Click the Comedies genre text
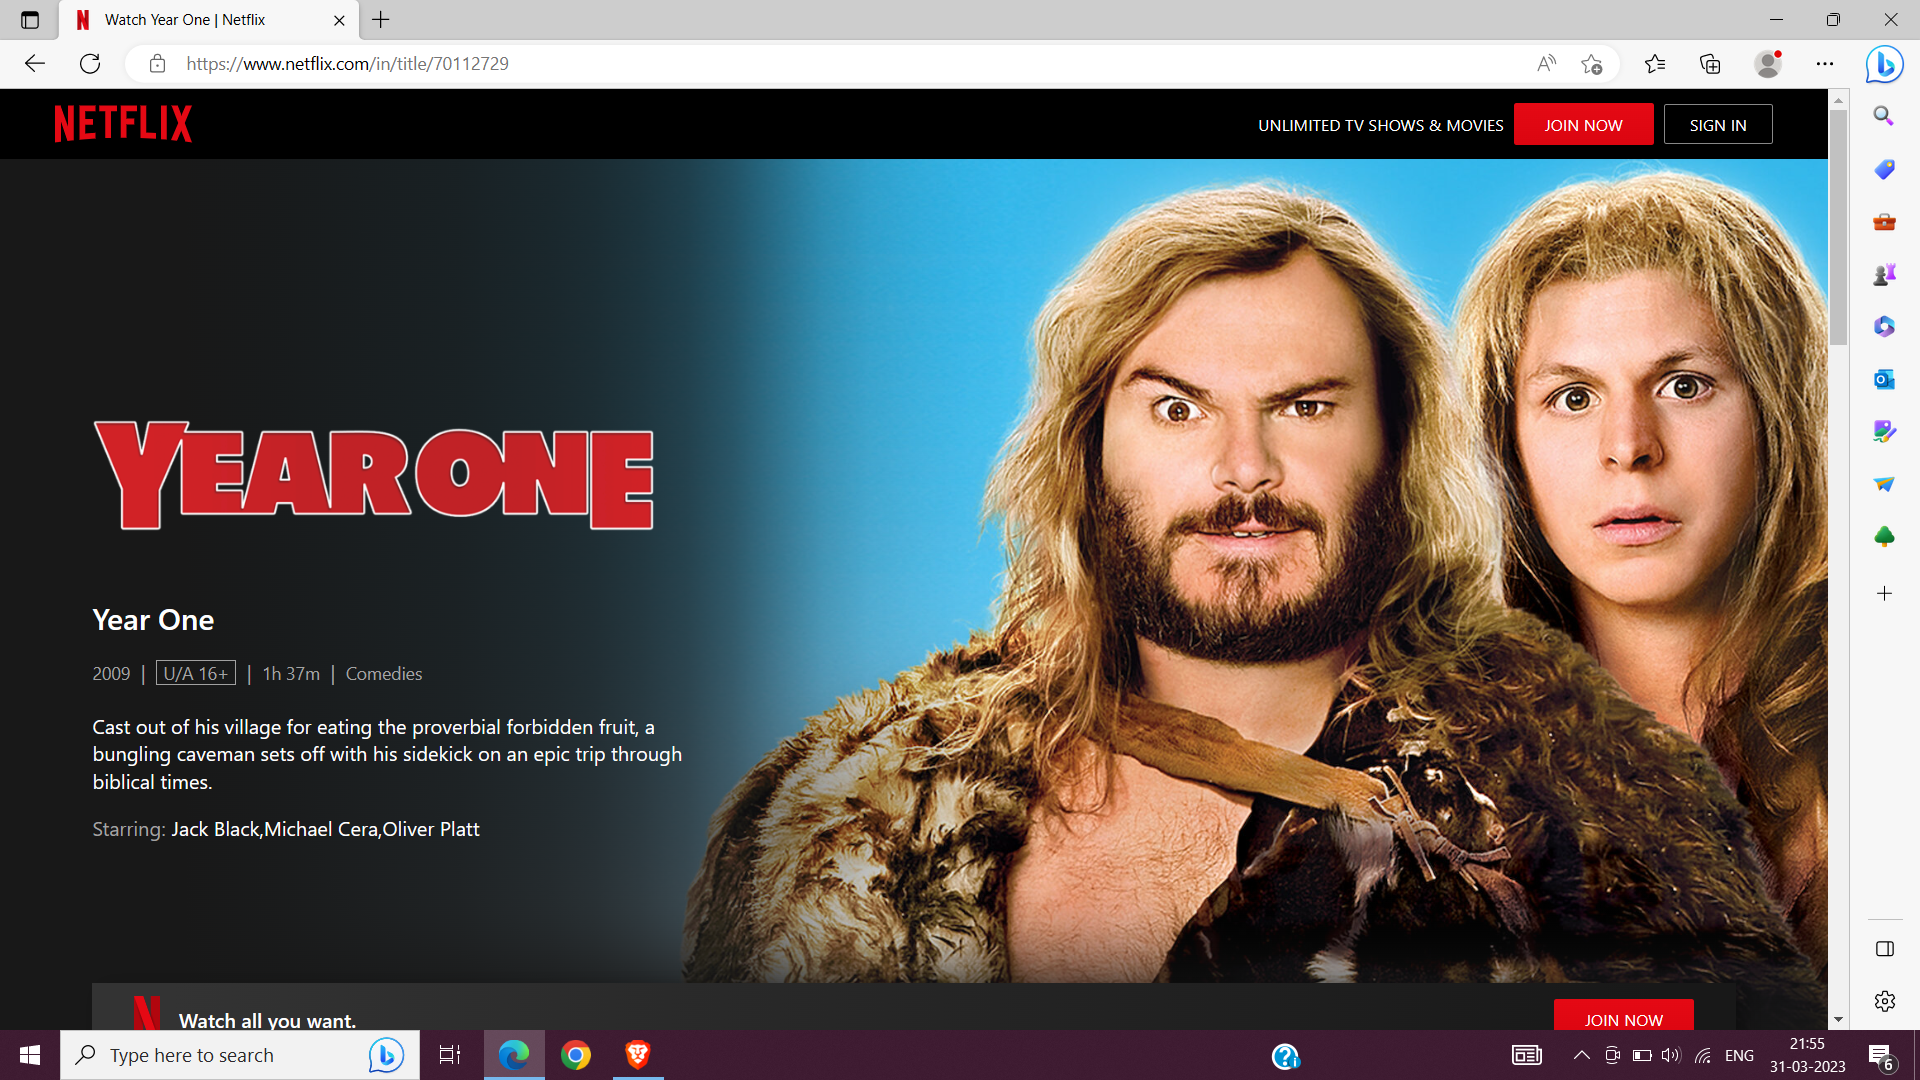1920x1080 pixels. (384, 674)
